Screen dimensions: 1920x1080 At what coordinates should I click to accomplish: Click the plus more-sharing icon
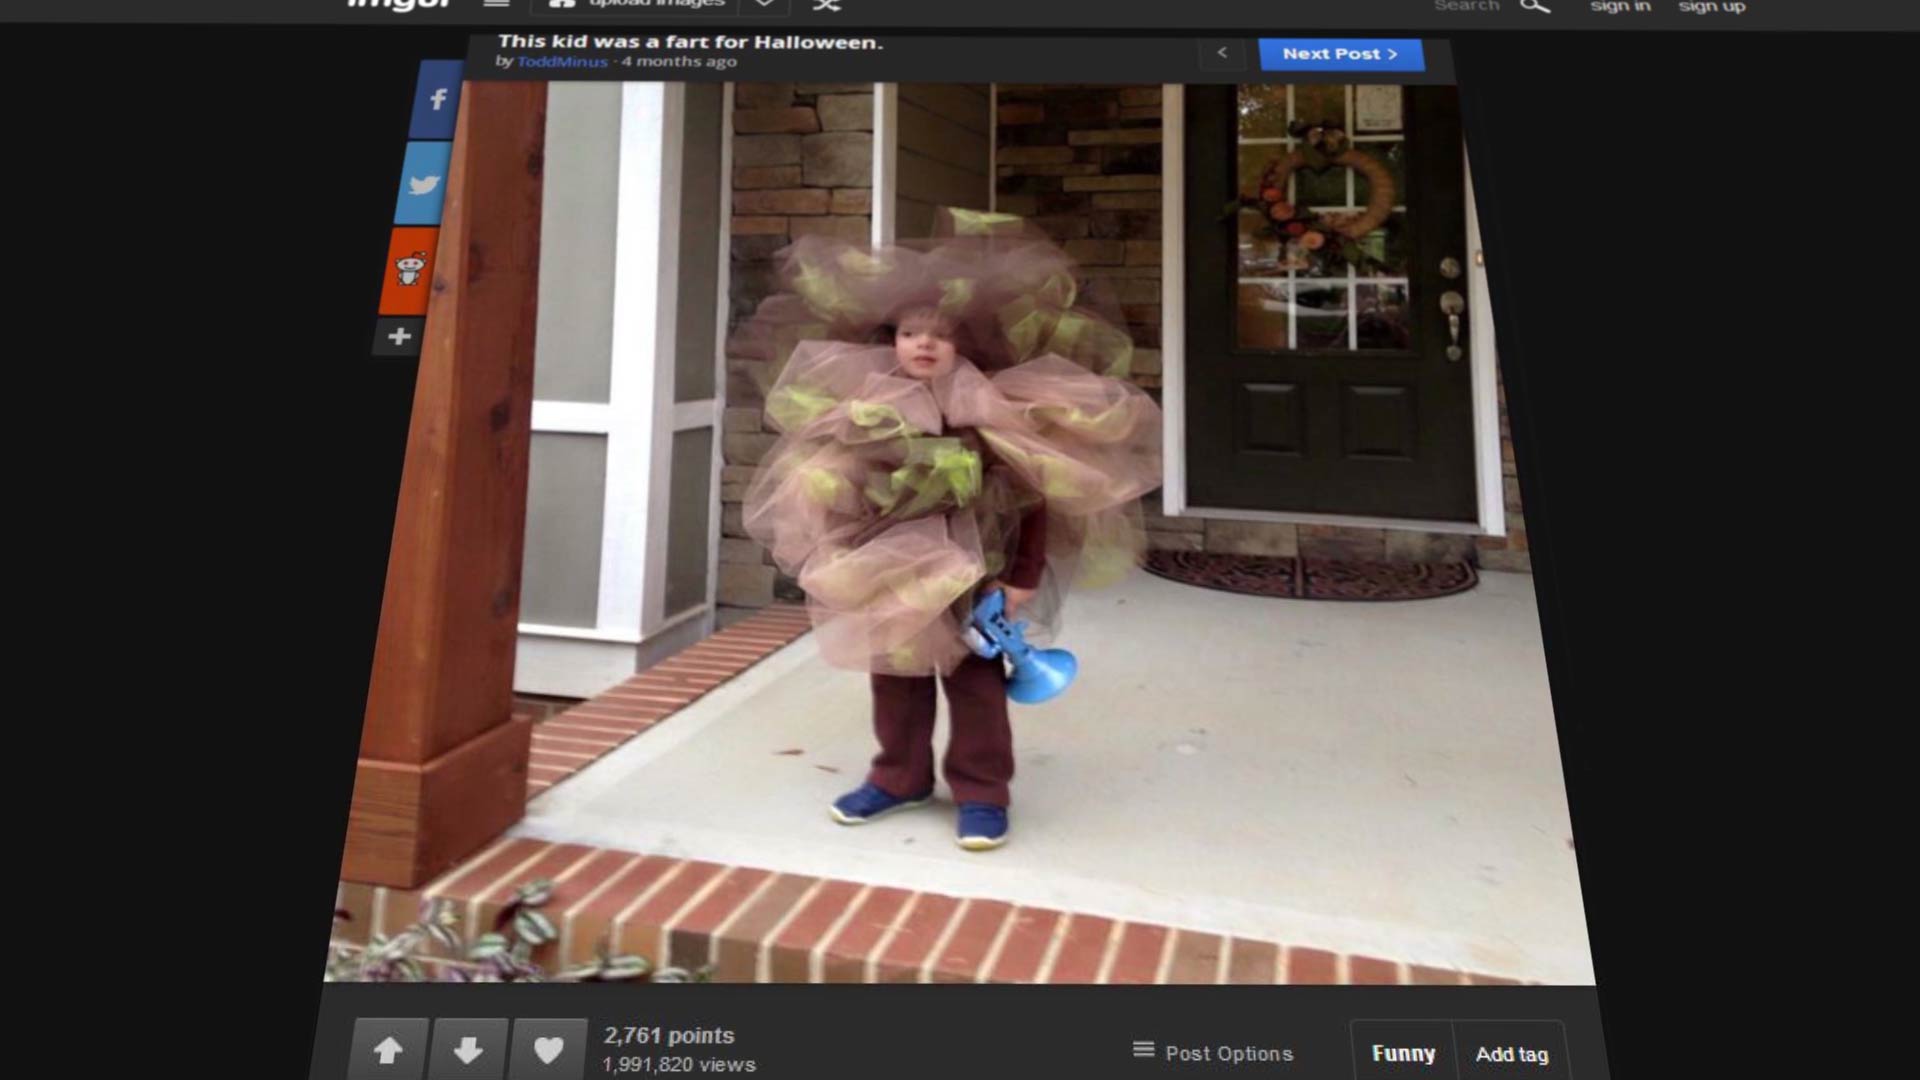tap(399, 337)
